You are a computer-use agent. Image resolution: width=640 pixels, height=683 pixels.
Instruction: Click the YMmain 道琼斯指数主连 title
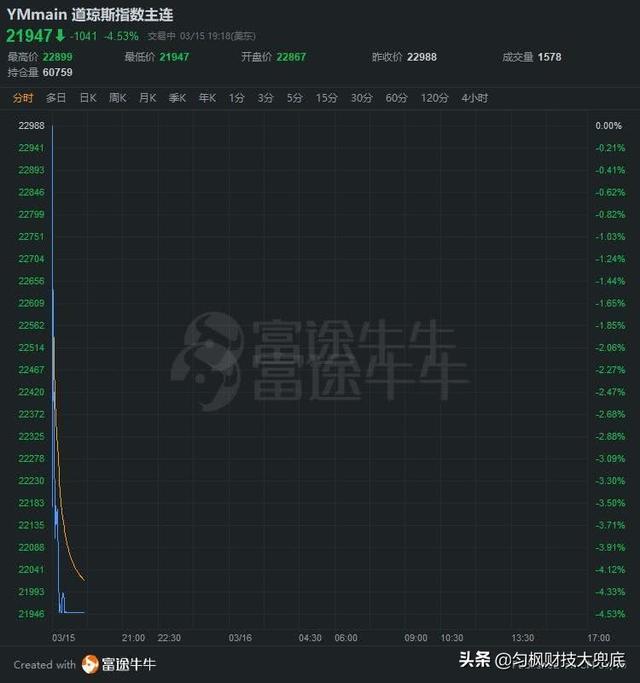[90, 15]
